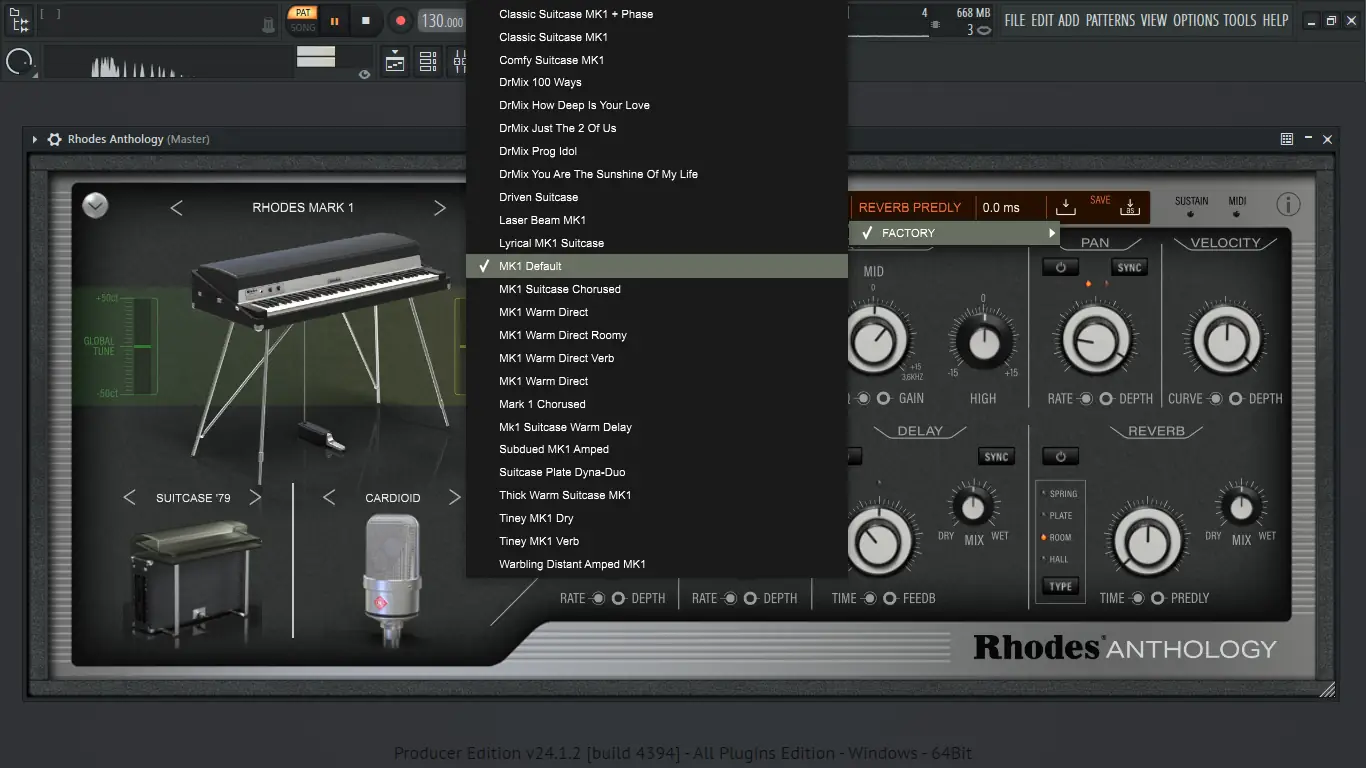The height and width of the screenshot is (768, 1366).
Task: Select next piano model right of Rhodes Mark 1
Action: tap(439, 208)
